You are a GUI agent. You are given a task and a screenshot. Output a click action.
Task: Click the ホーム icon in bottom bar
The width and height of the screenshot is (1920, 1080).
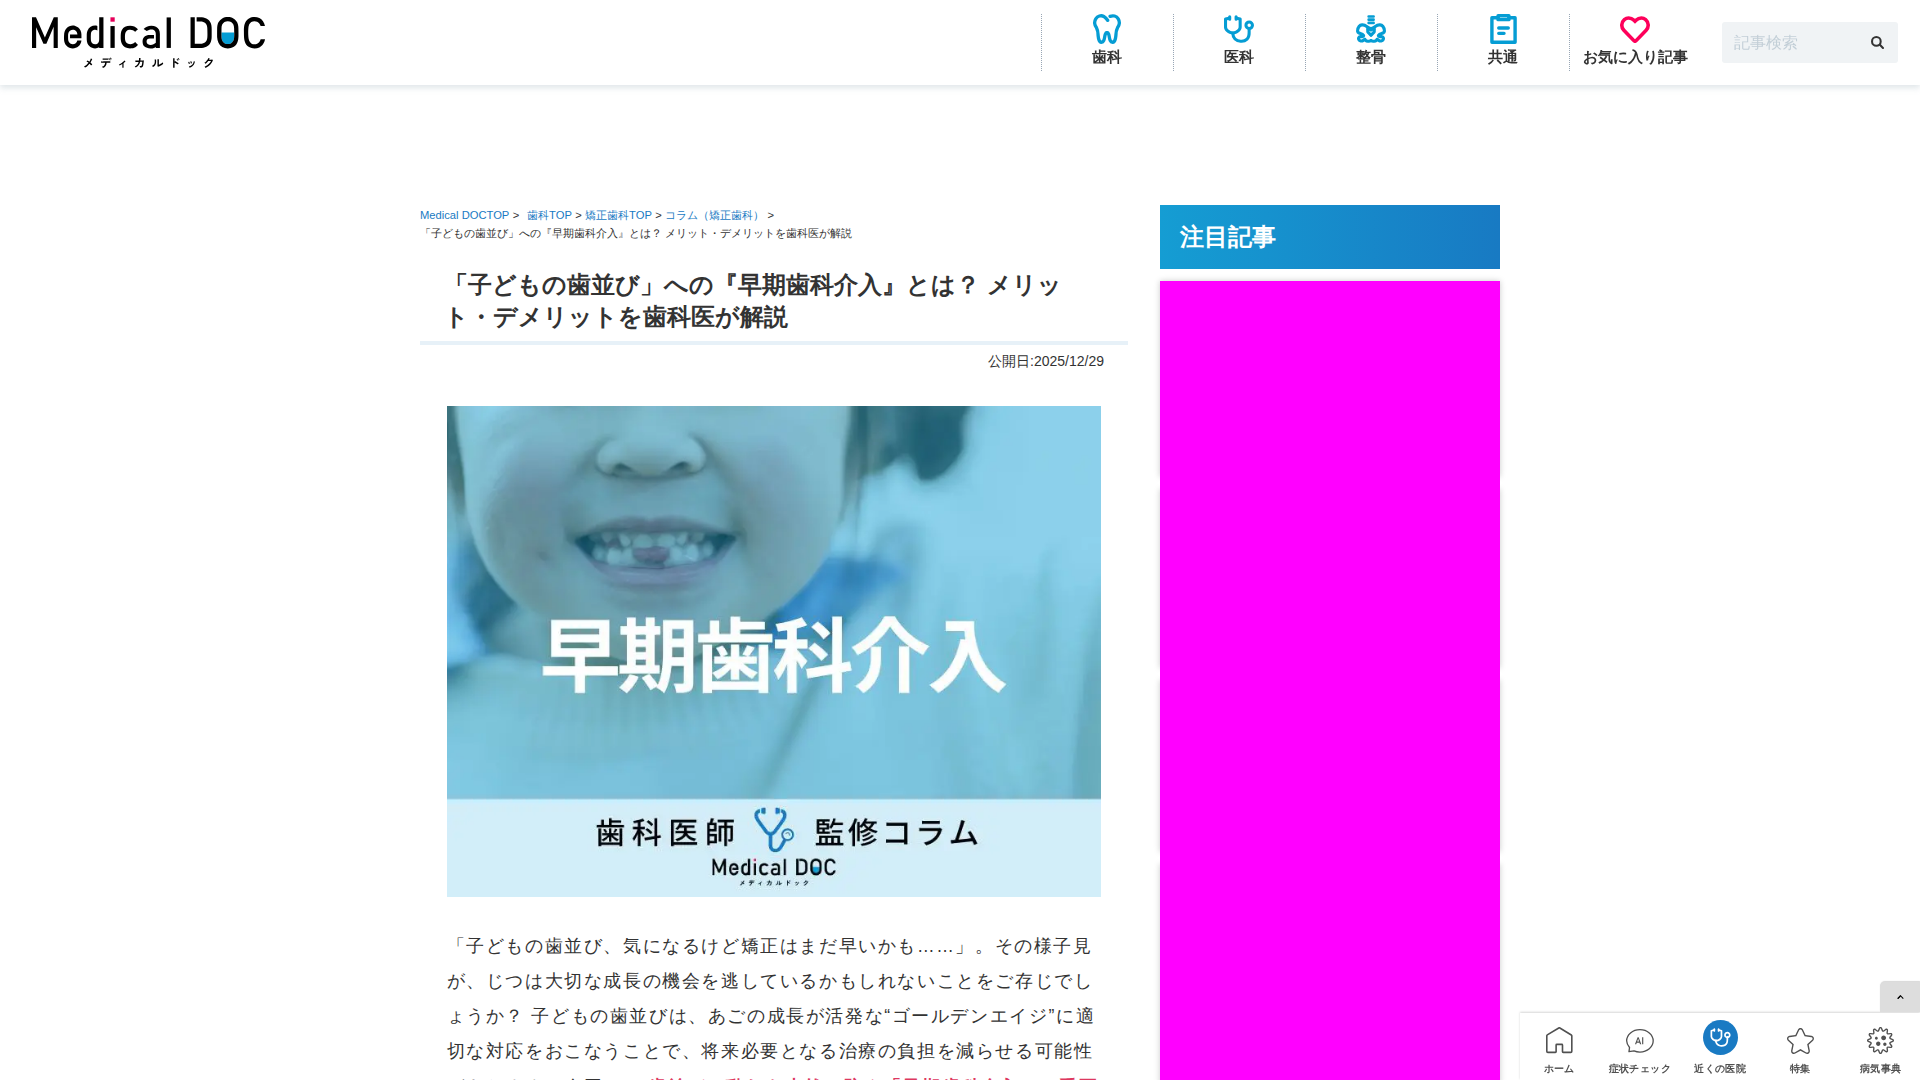[1559, 1040]
